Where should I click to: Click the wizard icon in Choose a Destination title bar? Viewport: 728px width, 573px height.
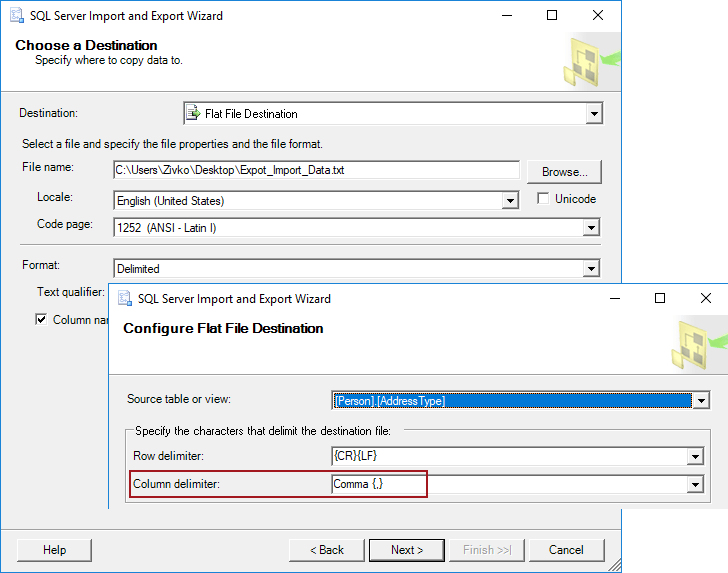click(x=17, y=15)
